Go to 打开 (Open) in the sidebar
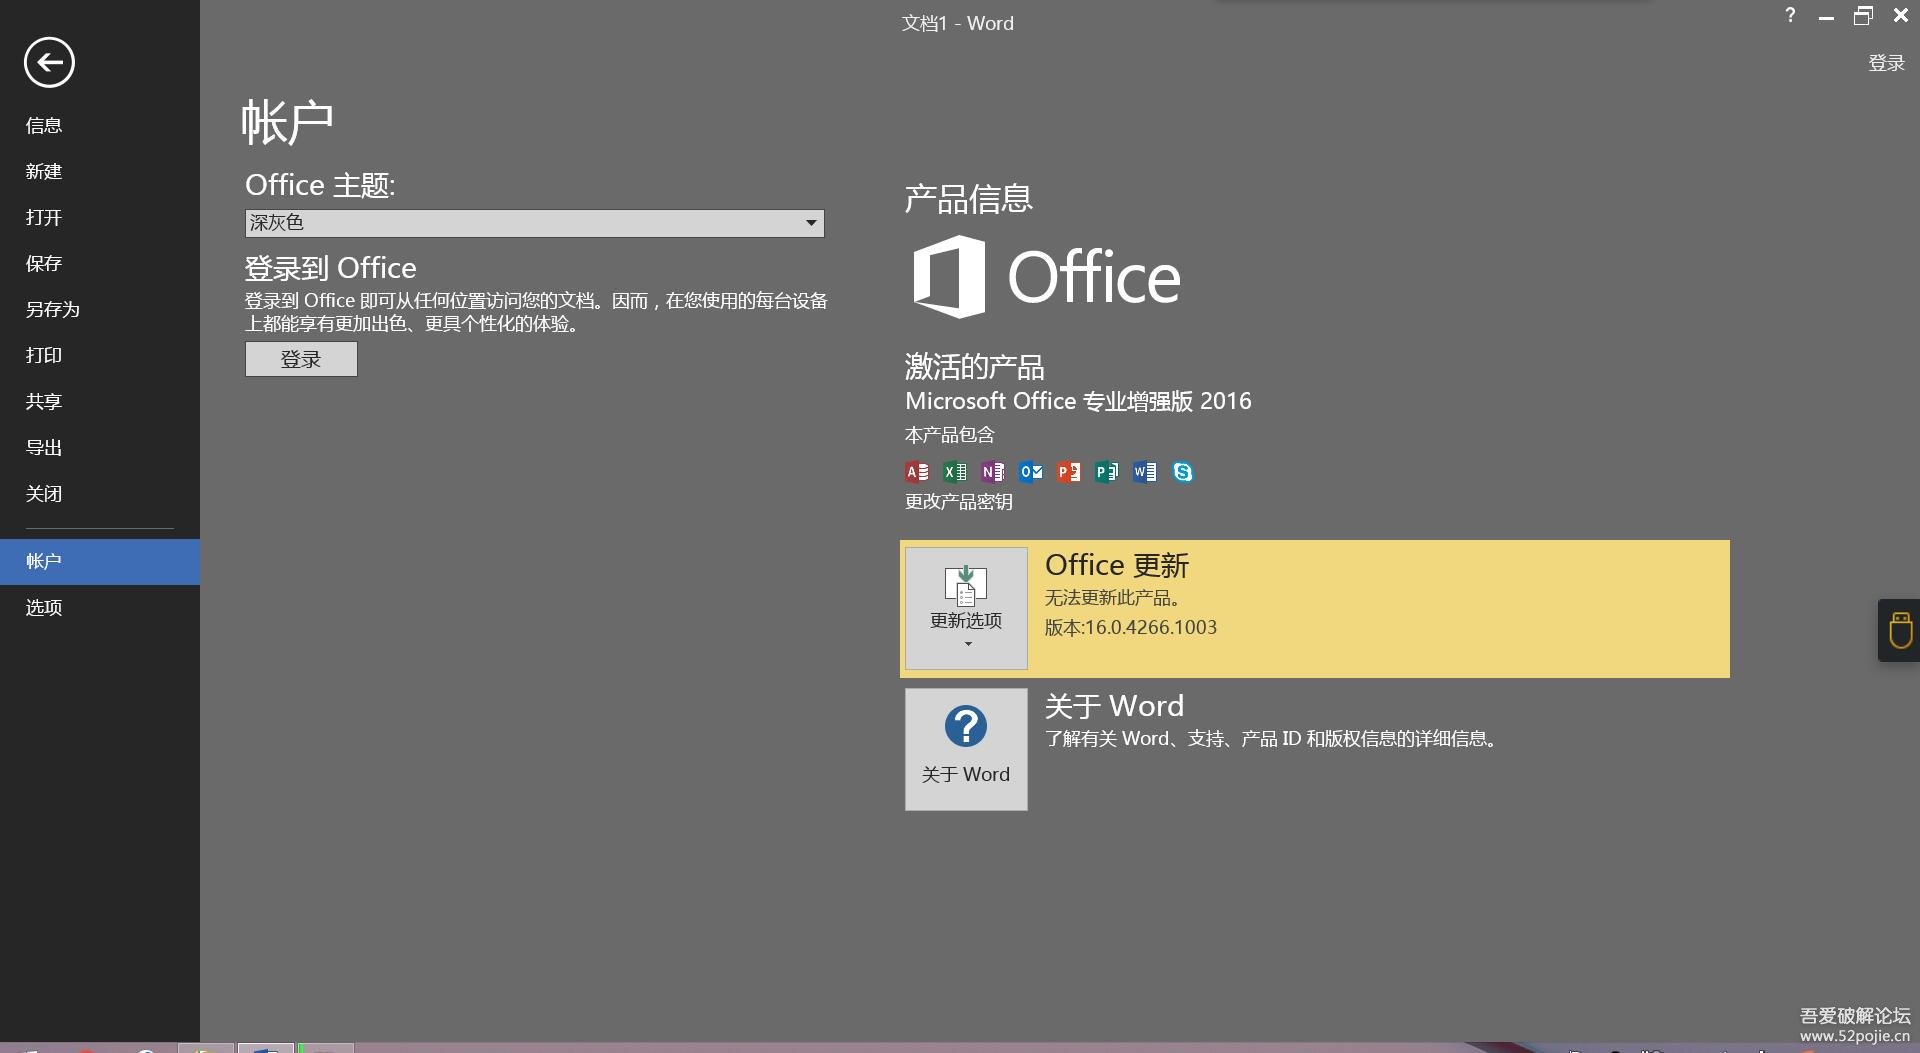The width and height of the screenshot is (1920, 1053). (x=100, y=217)
